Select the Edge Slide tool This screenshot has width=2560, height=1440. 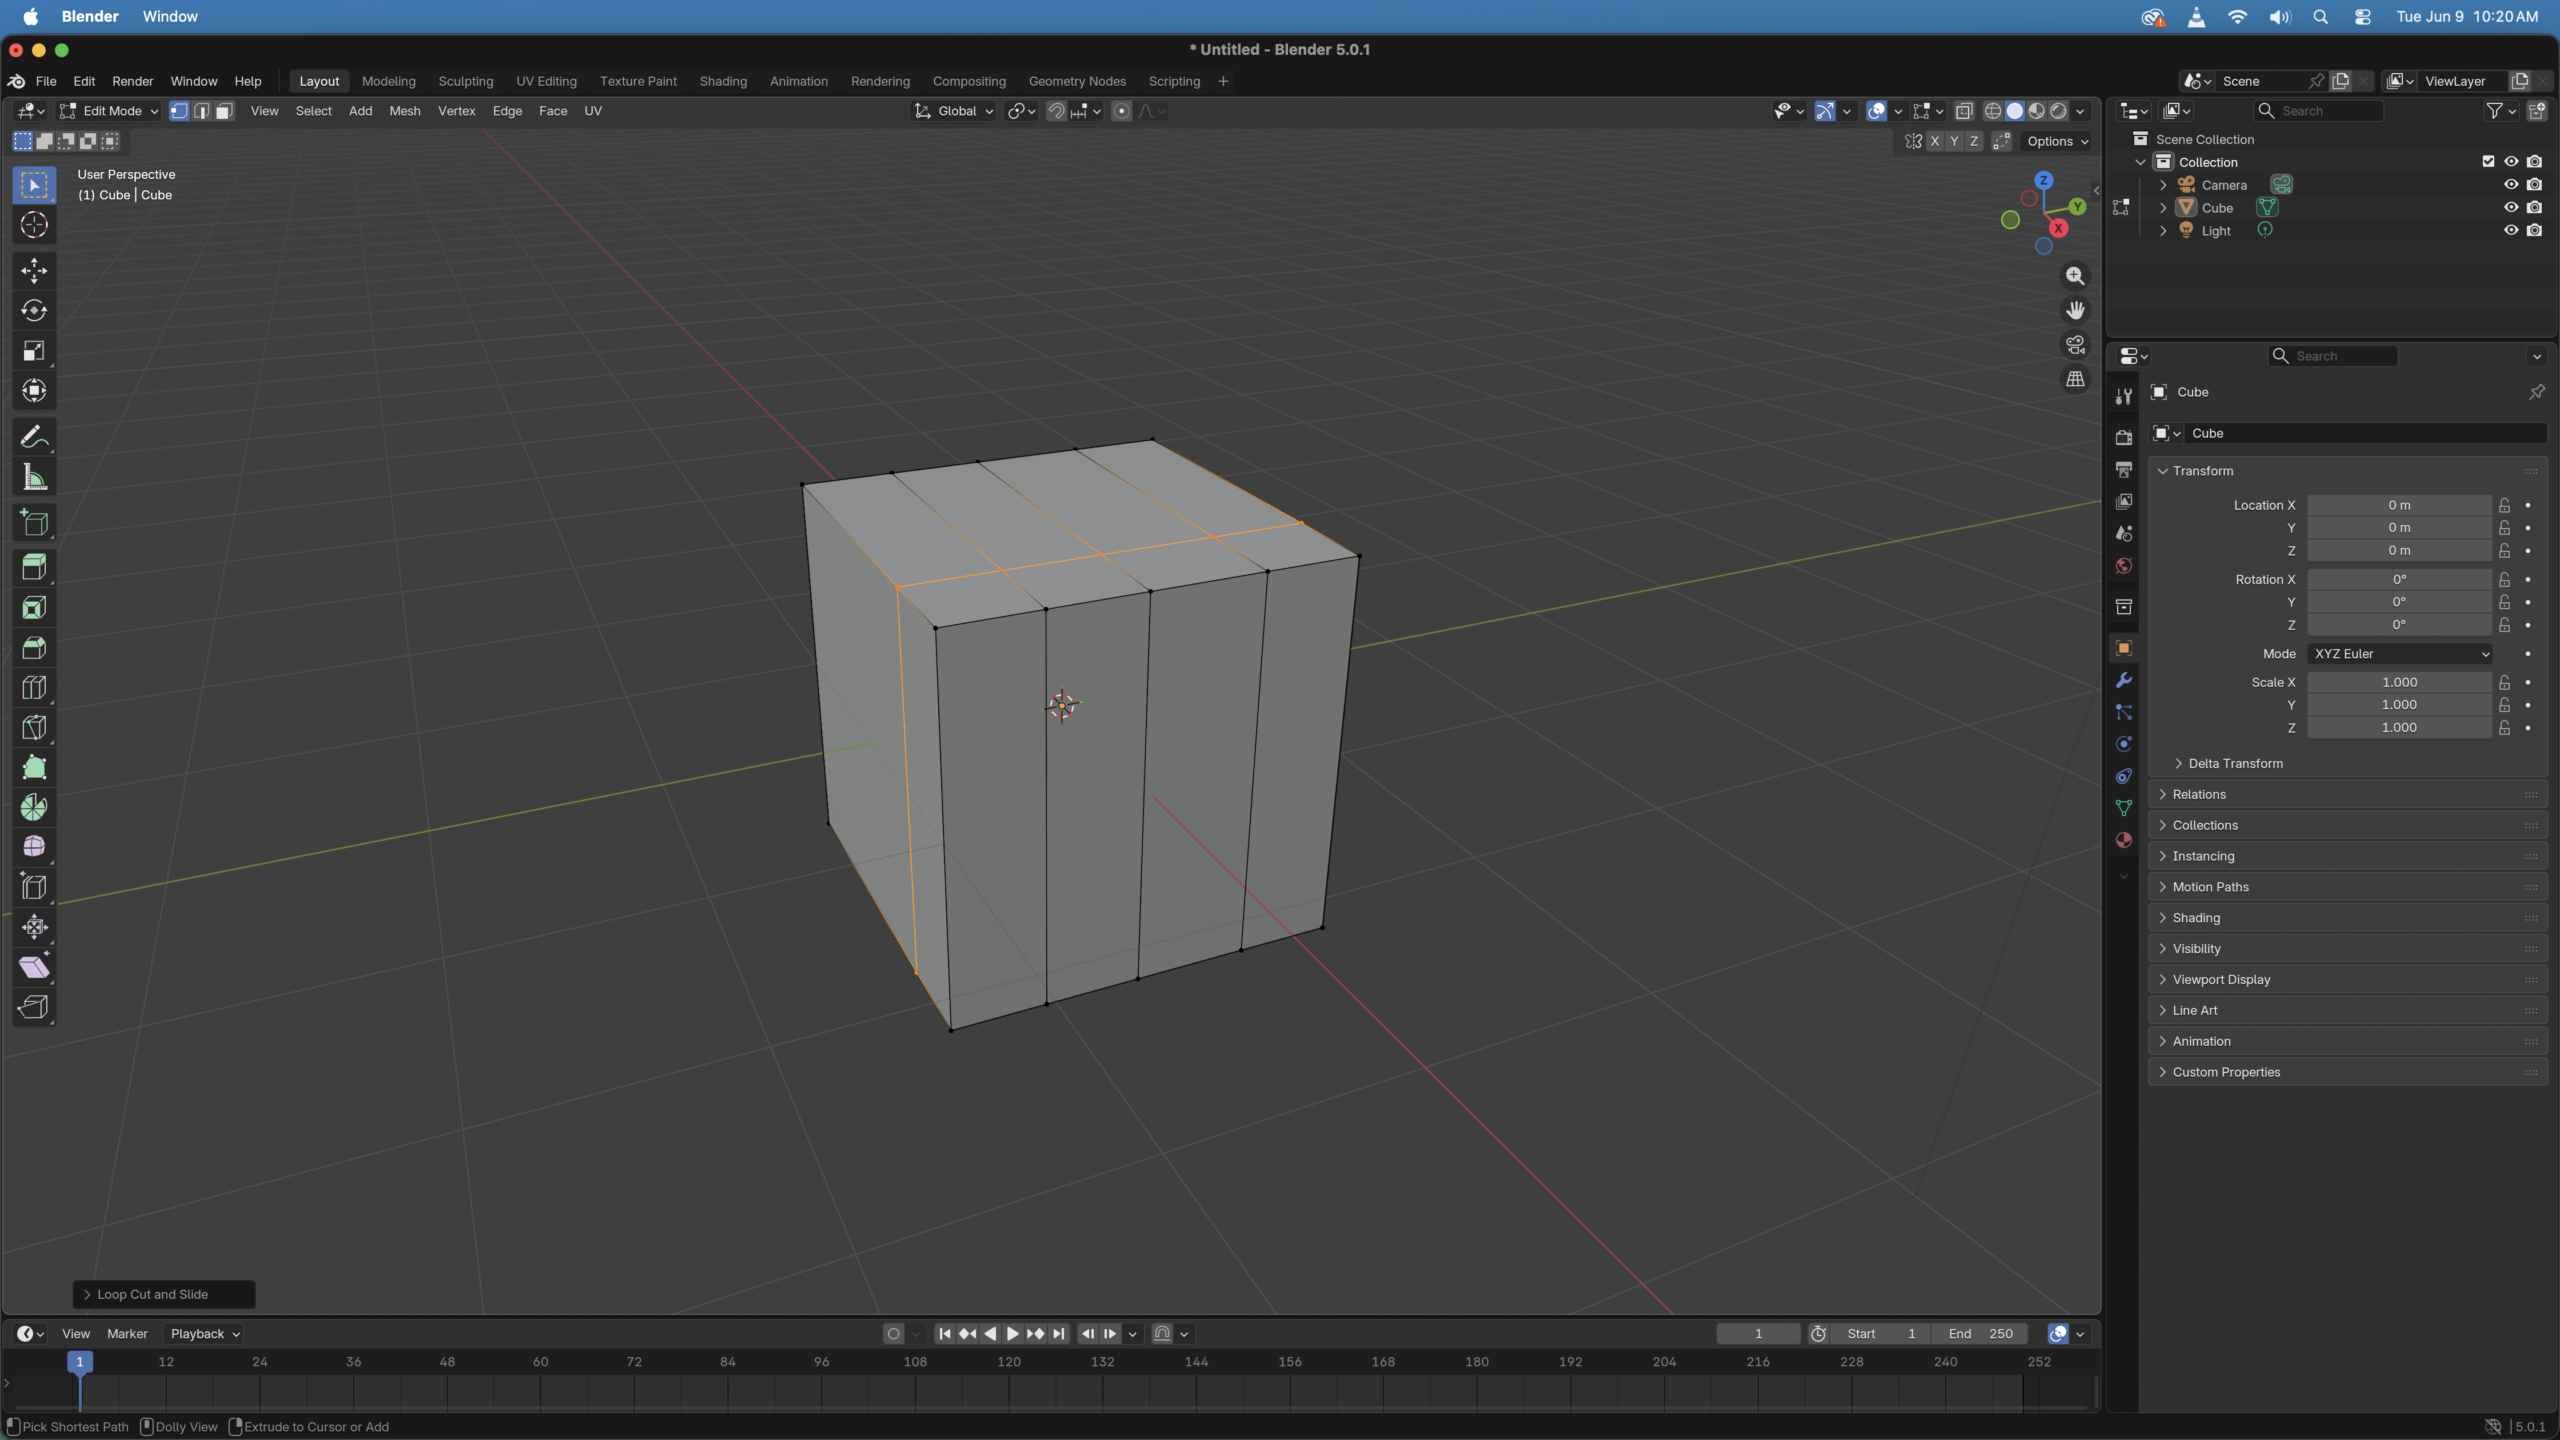click(x=34, y=887)
